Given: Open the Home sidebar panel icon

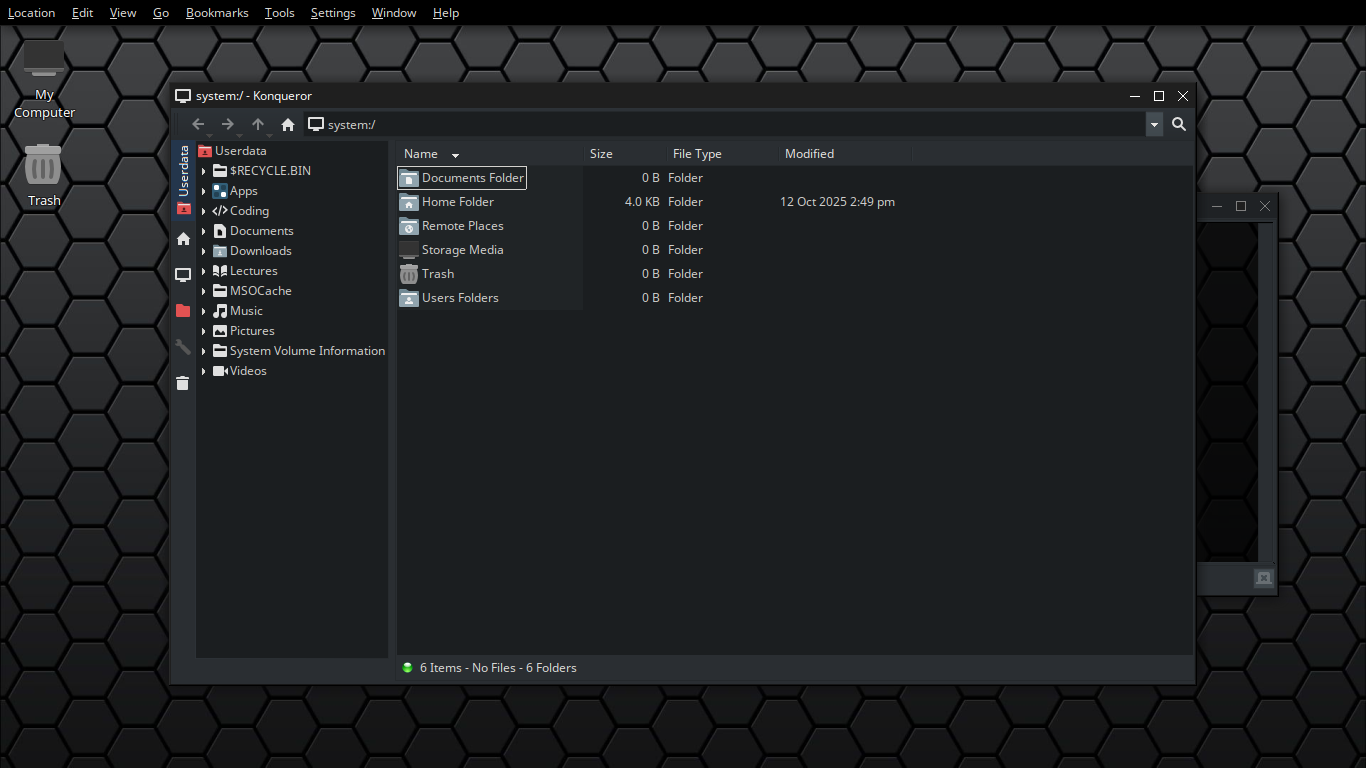Looking at the screenshot, I should click(x=183, y=239).
